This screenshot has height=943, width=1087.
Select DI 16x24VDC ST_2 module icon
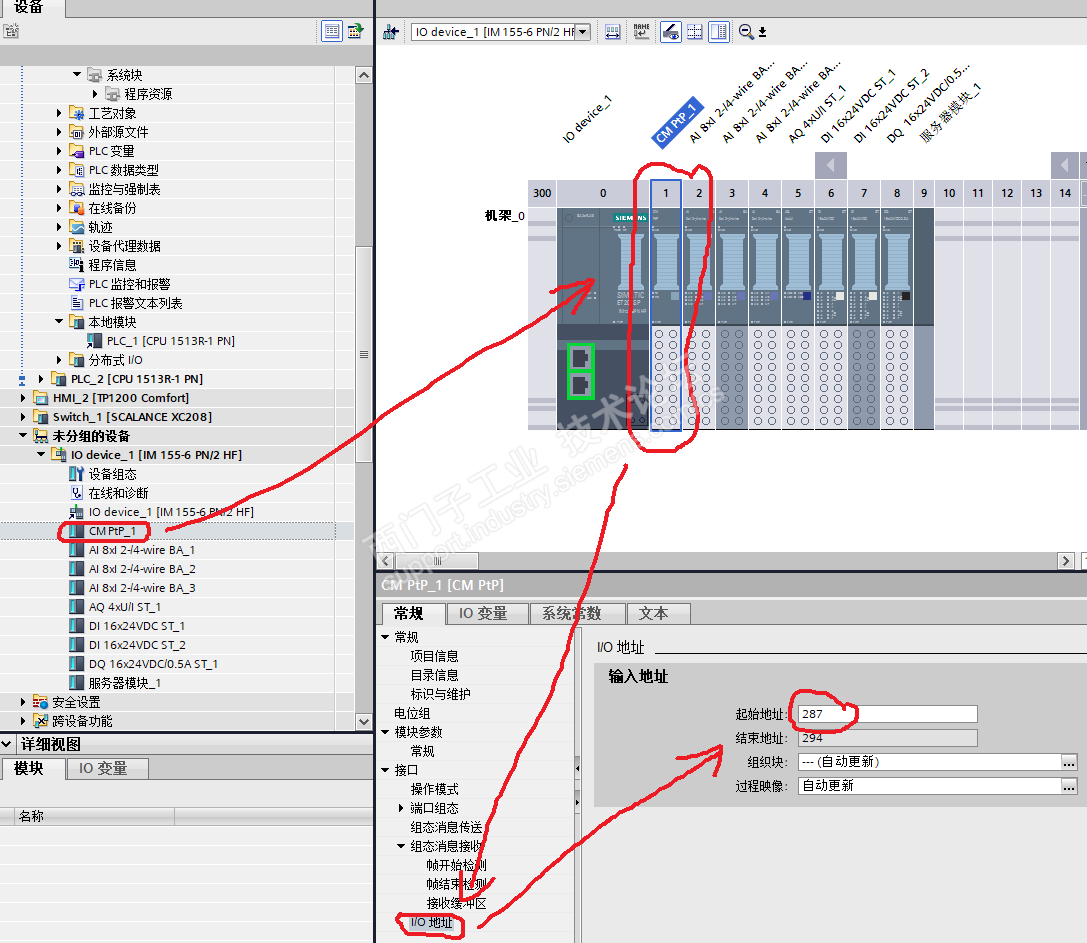(x=76, y=645)
